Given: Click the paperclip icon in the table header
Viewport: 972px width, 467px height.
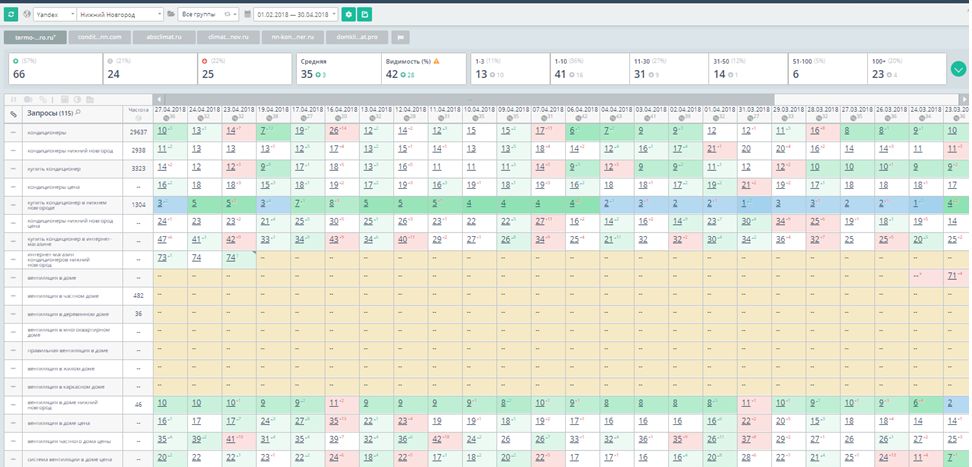Looking at the screenshot, I should [x=13, y=113].
